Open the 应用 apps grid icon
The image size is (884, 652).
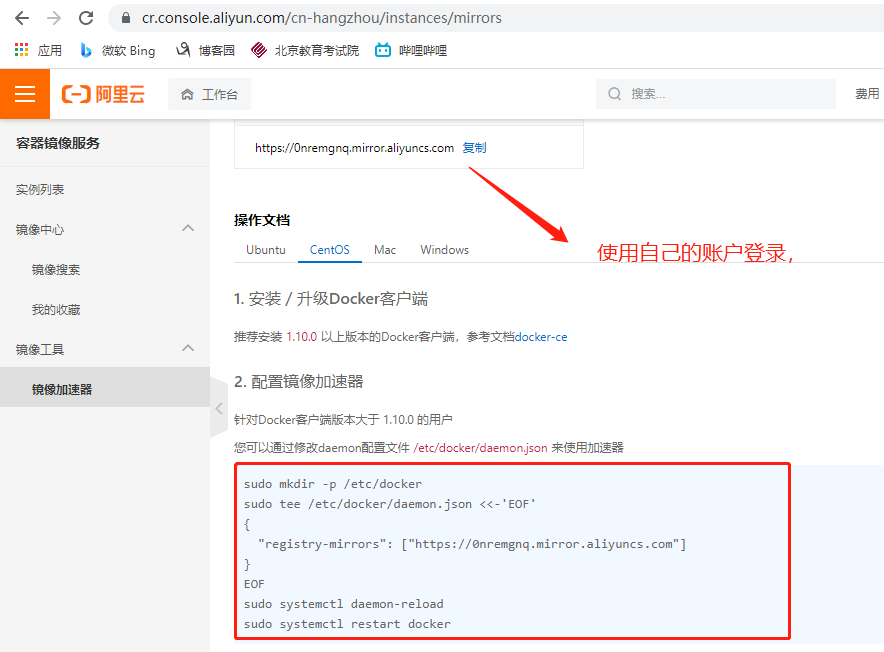21,50
